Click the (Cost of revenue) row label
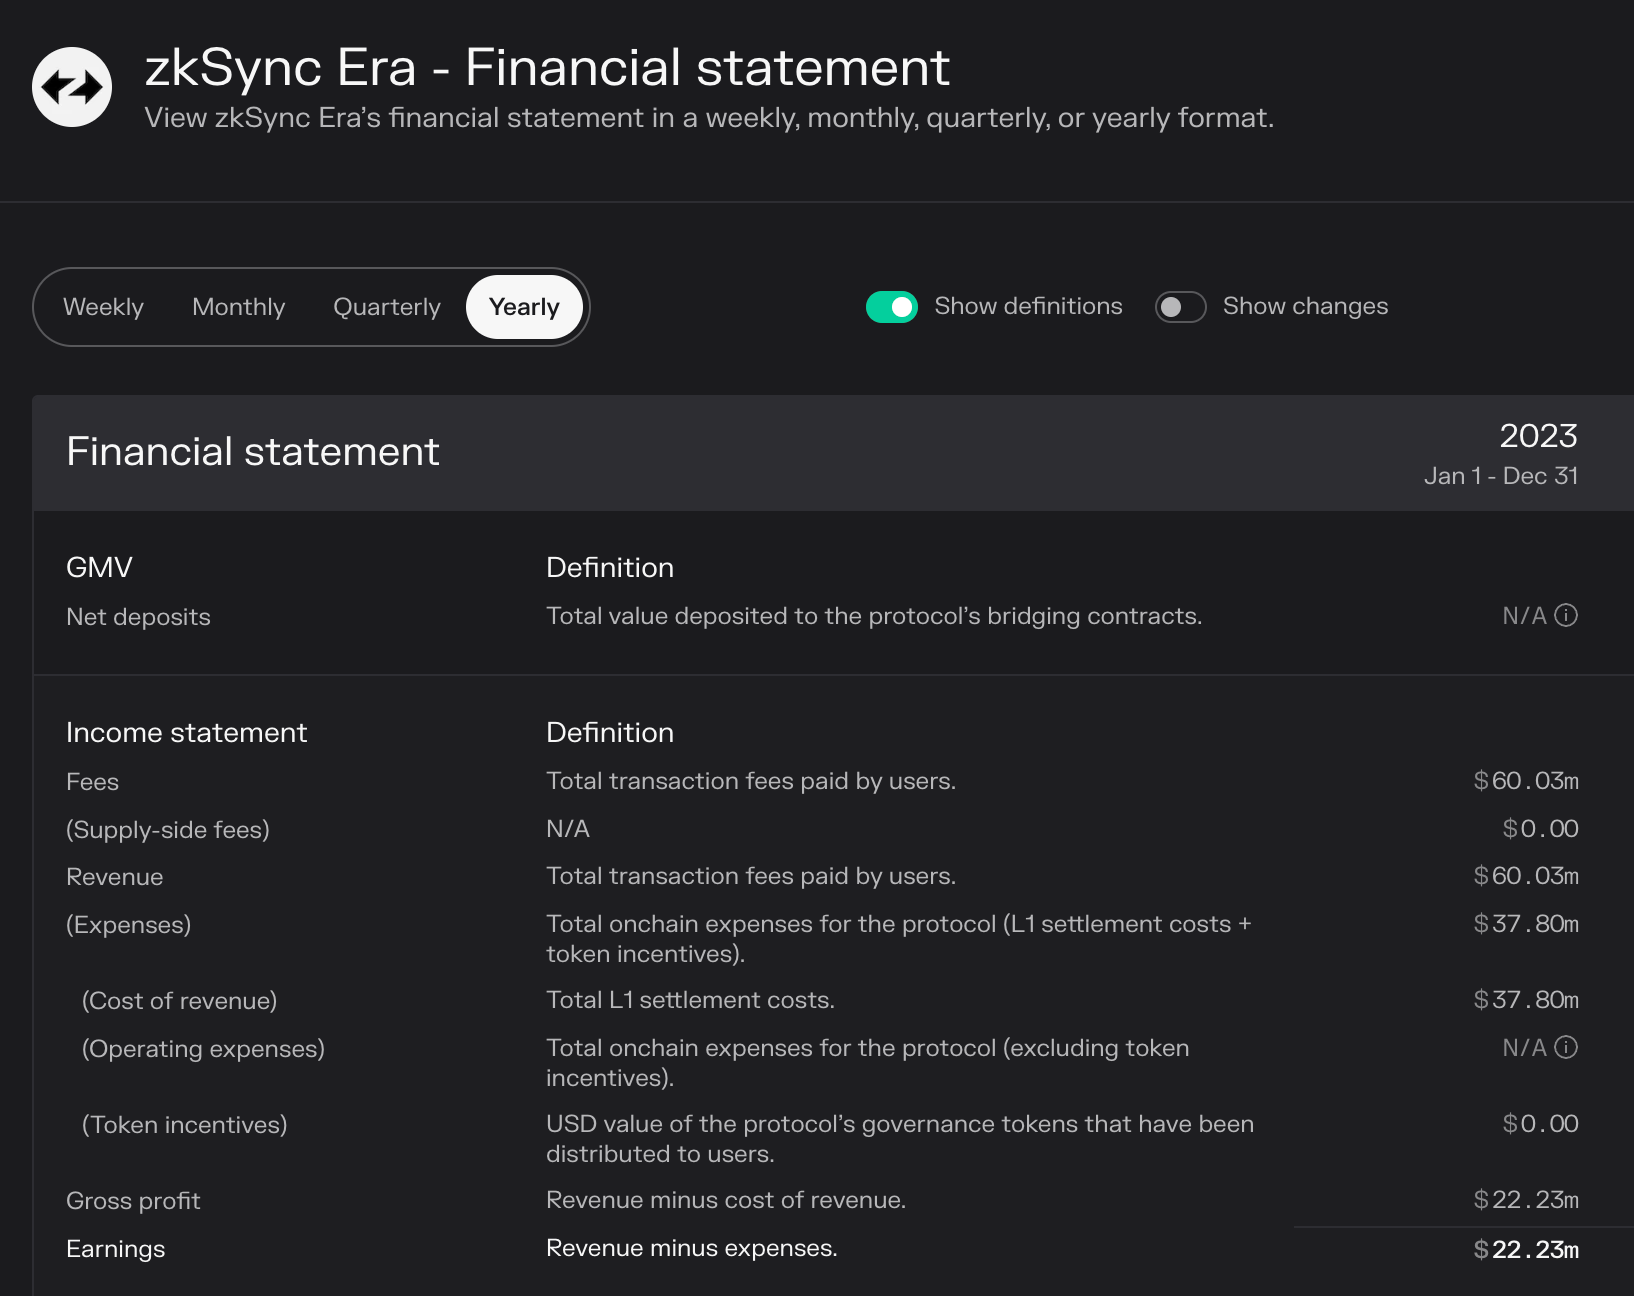The width and height of the screenshot is (1634, 1296). point(180,1001)
